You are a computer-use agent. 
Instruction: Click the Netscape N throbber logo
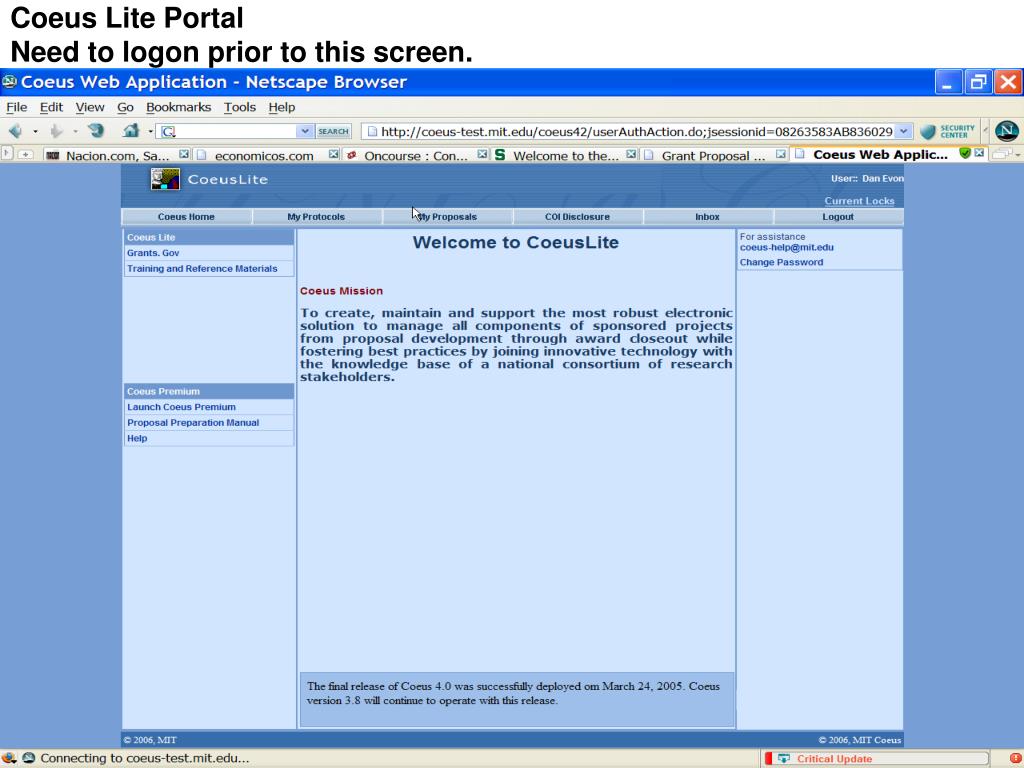pyautogui.click(x=1006, y=131)
